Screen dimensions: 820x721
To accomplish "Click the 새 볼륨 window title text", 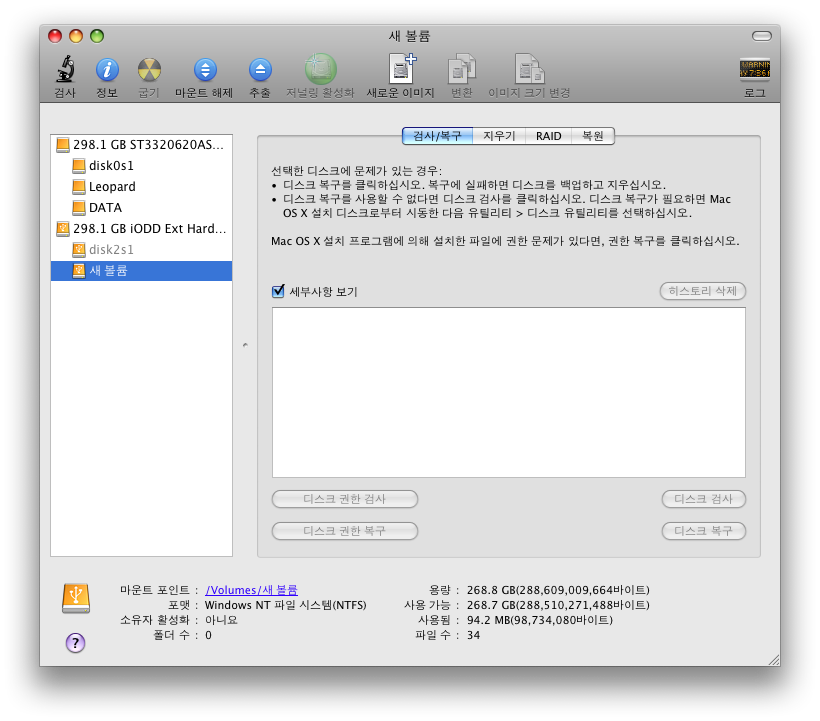I will pyautogui.click(x=409, y=36).
